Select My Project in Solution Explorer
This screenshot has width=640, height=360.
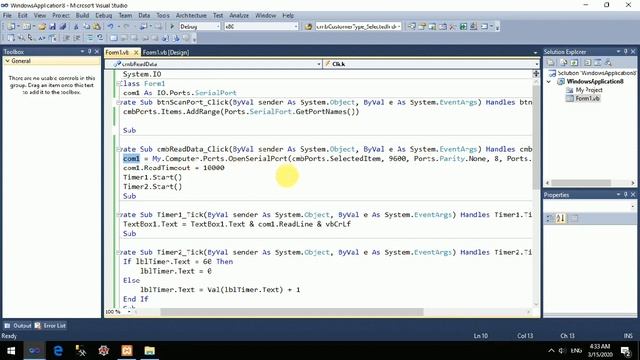click(x=589, y=90)
